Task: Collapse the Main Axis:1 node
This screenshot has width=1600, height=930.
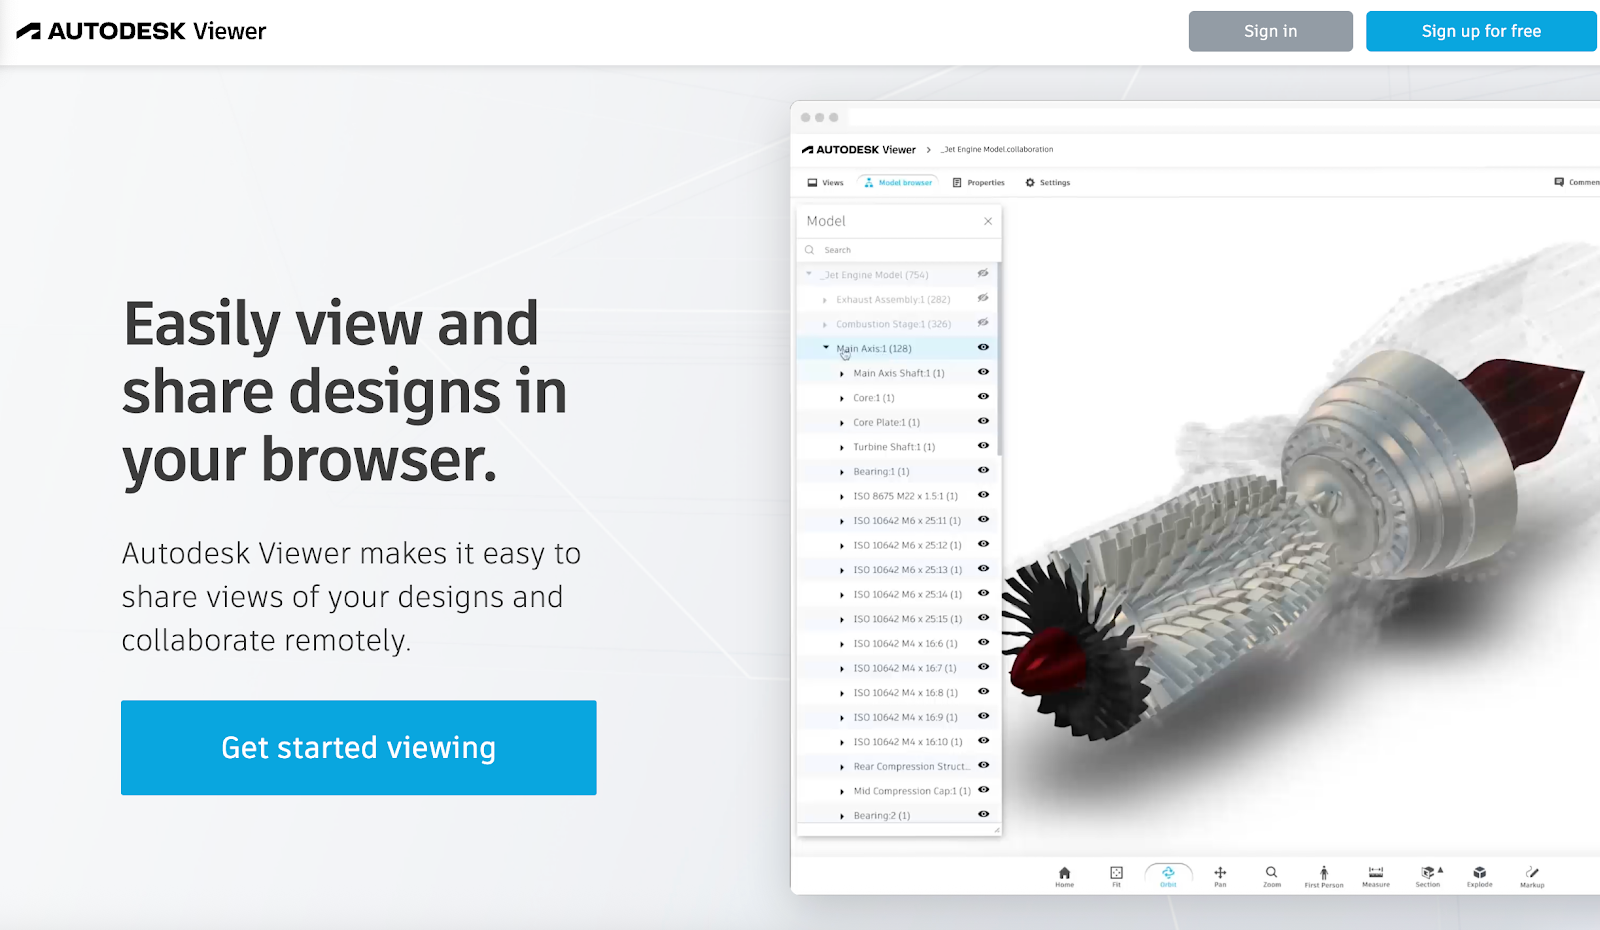Action: [x=826, y=348]
